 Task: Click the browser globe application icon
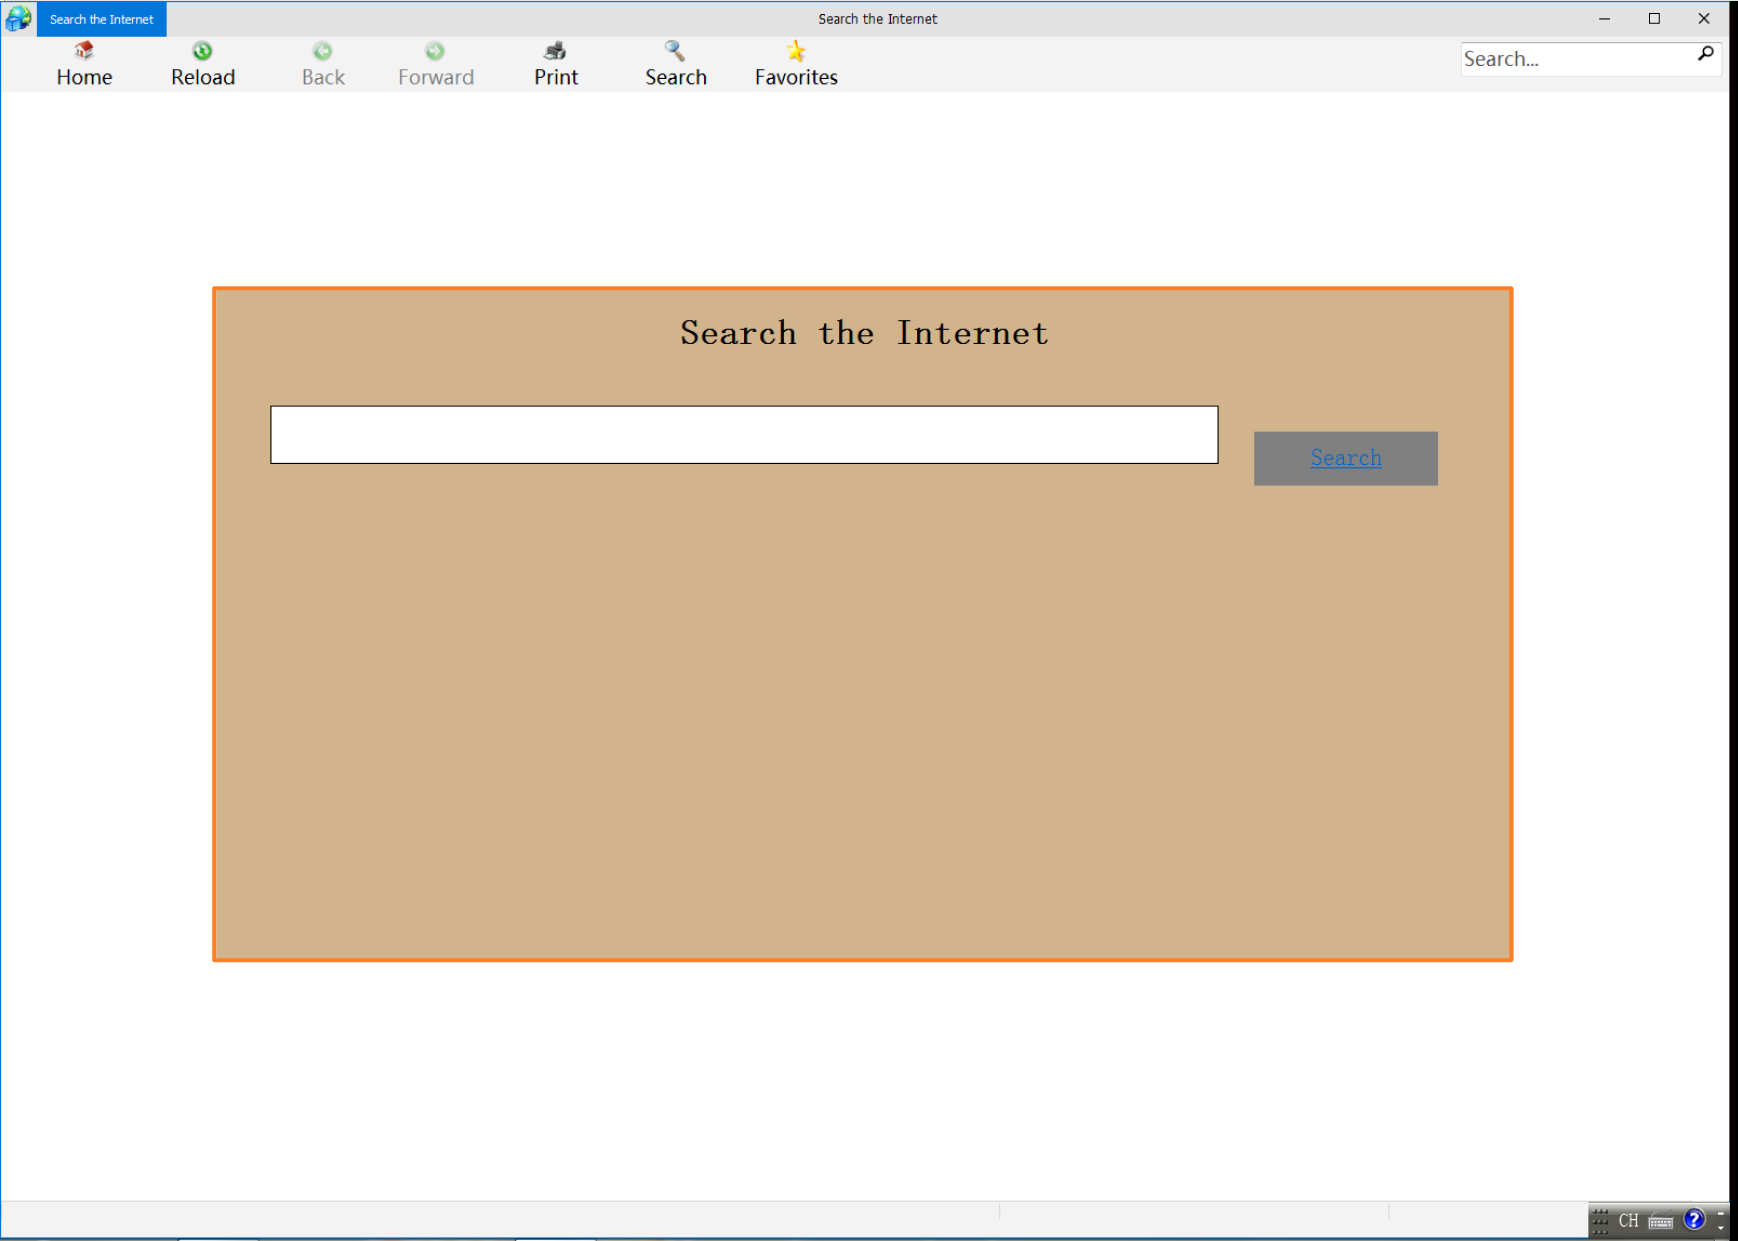pyautogui.click(x=18, y=19)
